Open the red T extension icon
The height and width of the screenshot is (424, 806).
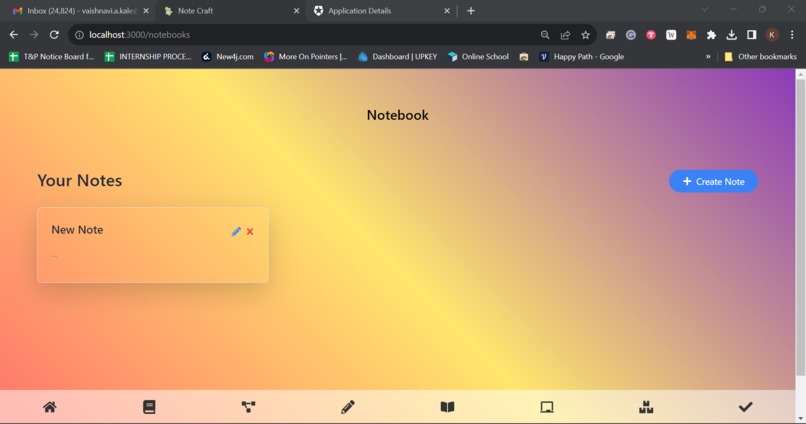(x=651, y=35)
